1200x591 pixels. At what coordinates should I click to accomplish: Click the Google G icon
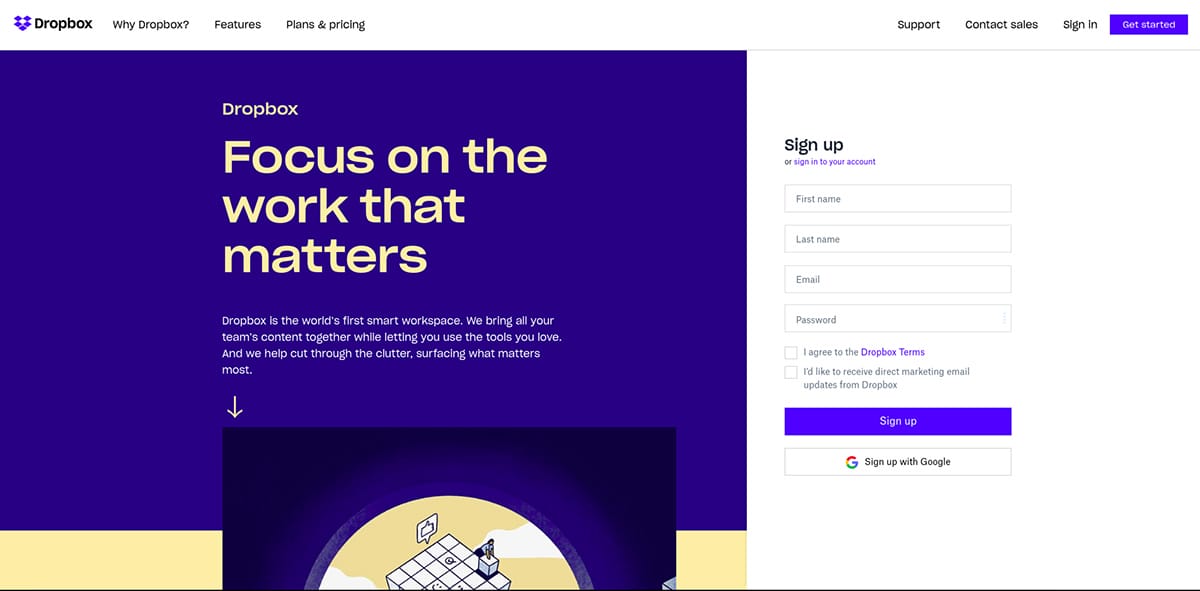[852, 462]
